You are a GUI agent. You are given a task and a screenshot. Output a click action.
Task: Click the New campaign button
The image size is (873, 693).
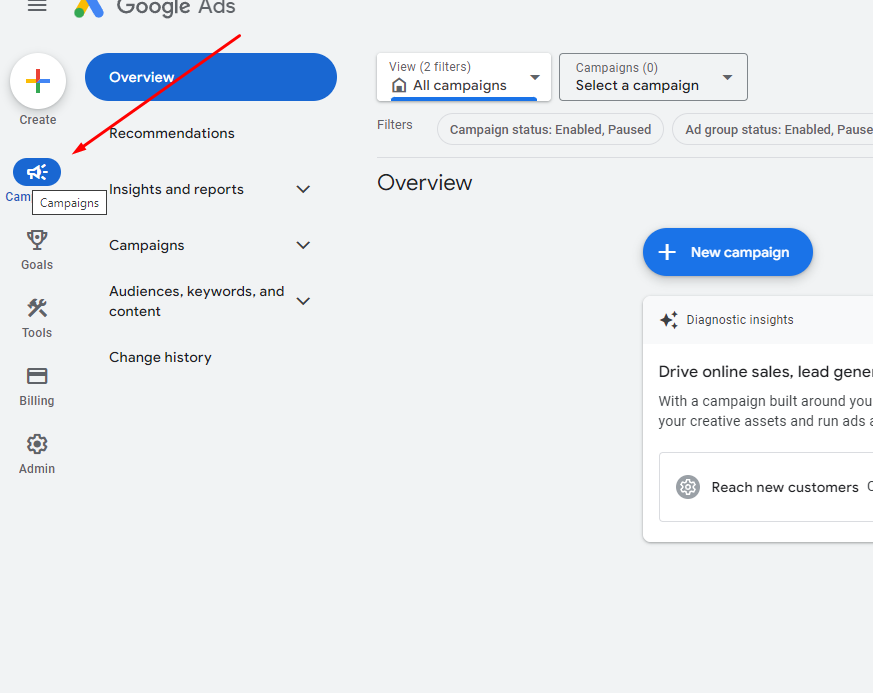(727, 252)
